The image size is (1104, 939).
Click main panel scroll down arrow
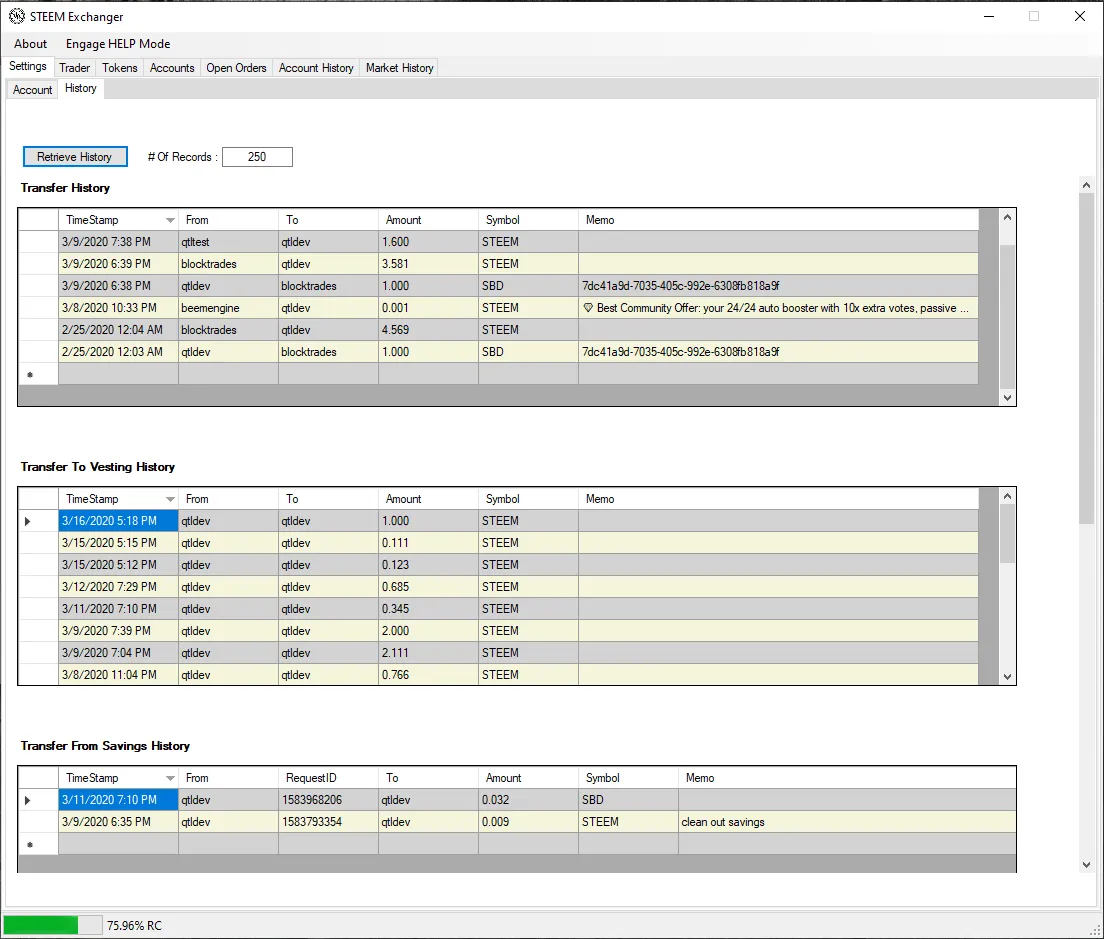1086,864
